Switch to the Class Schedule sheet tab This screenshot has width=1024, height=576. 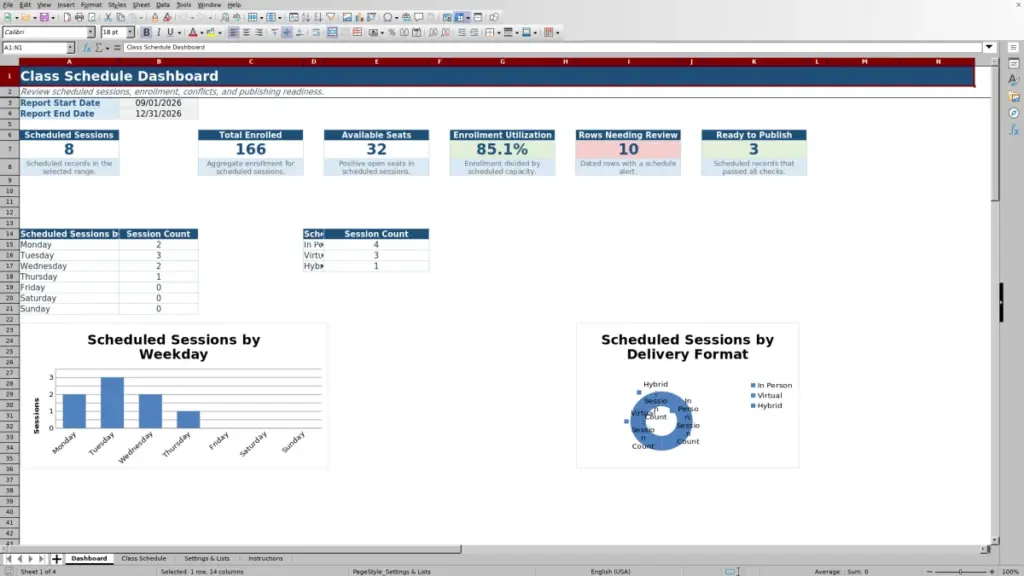pyautogui.click(x=144, y=558)
